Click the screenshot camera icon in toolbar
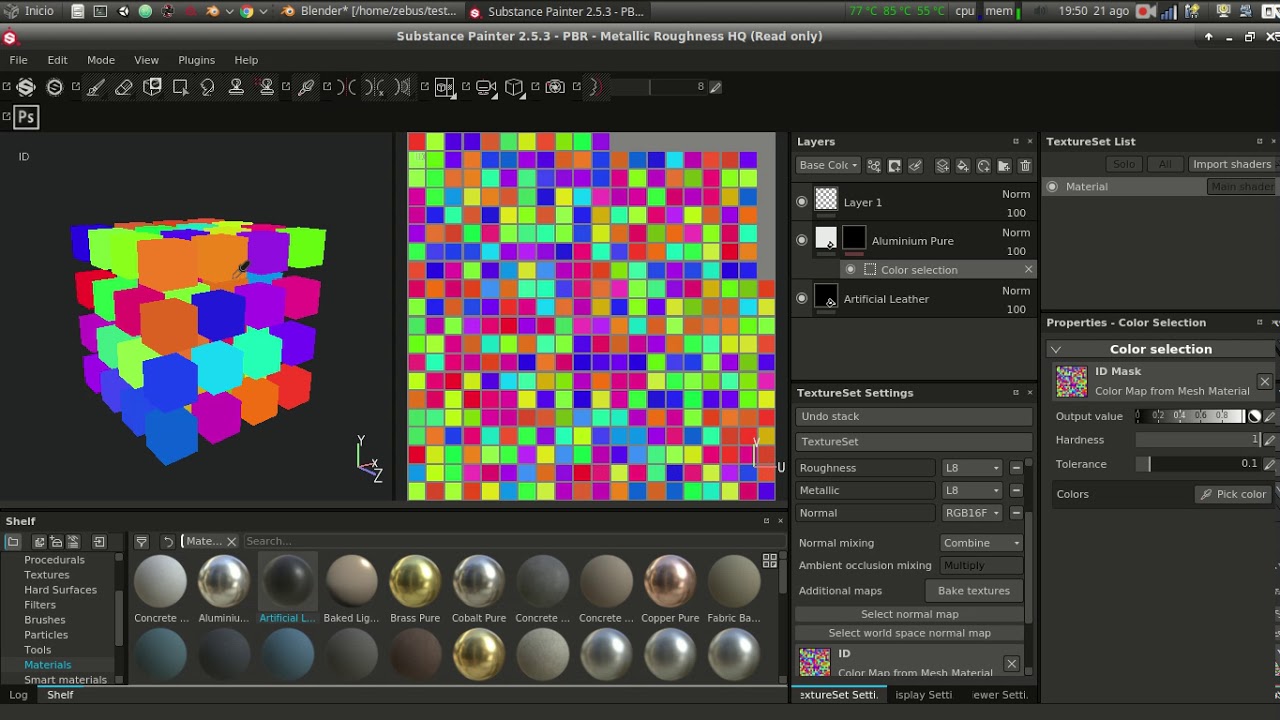Image resolution: width=1280 pixels, height=720 pixels. tap(556, 87)
